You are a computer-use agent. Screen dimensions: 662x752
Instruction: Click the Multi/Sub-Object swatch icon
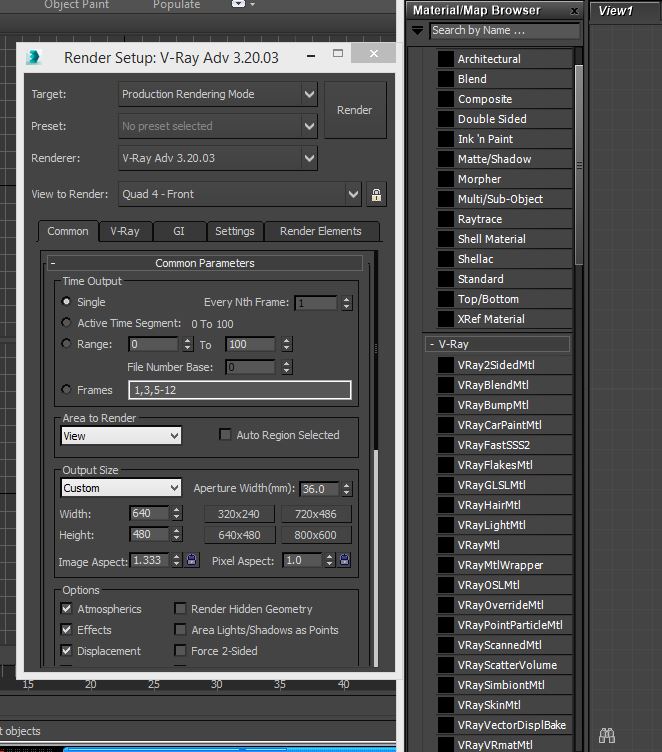(x=446, y=199)
